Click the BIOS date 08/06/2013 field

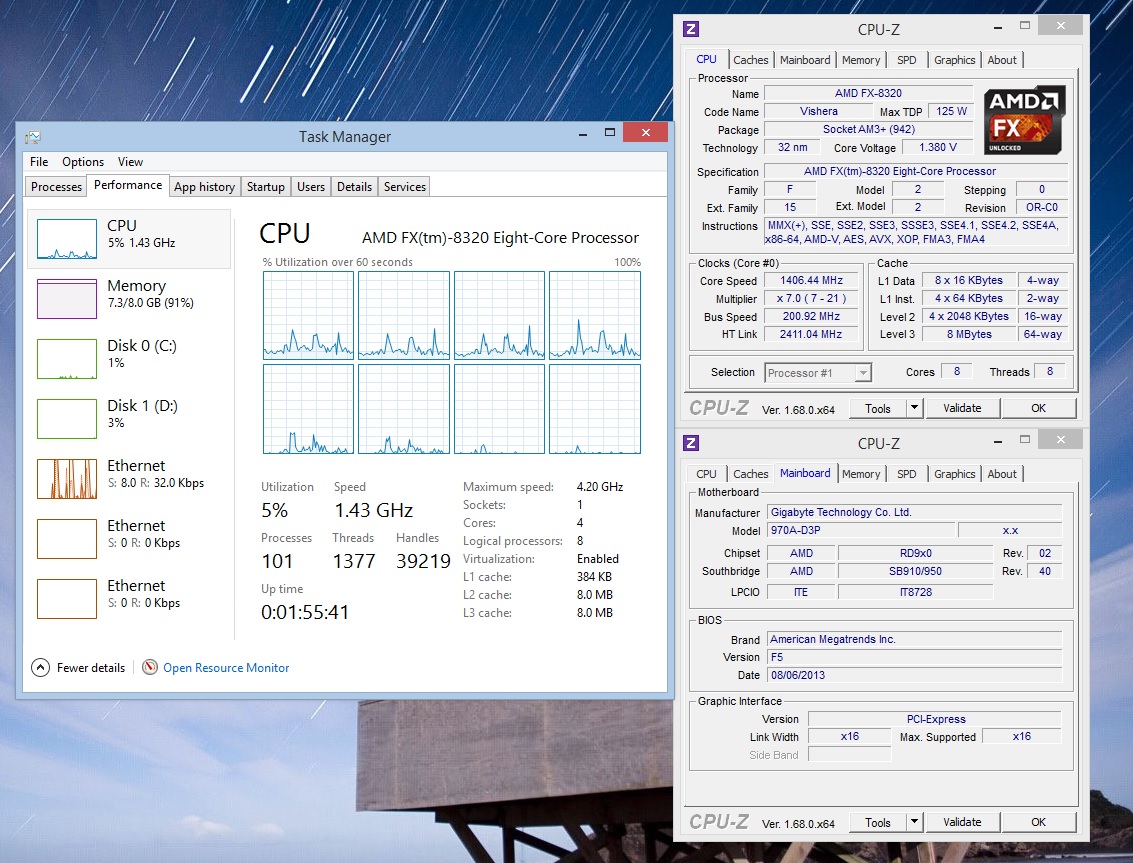914,675
